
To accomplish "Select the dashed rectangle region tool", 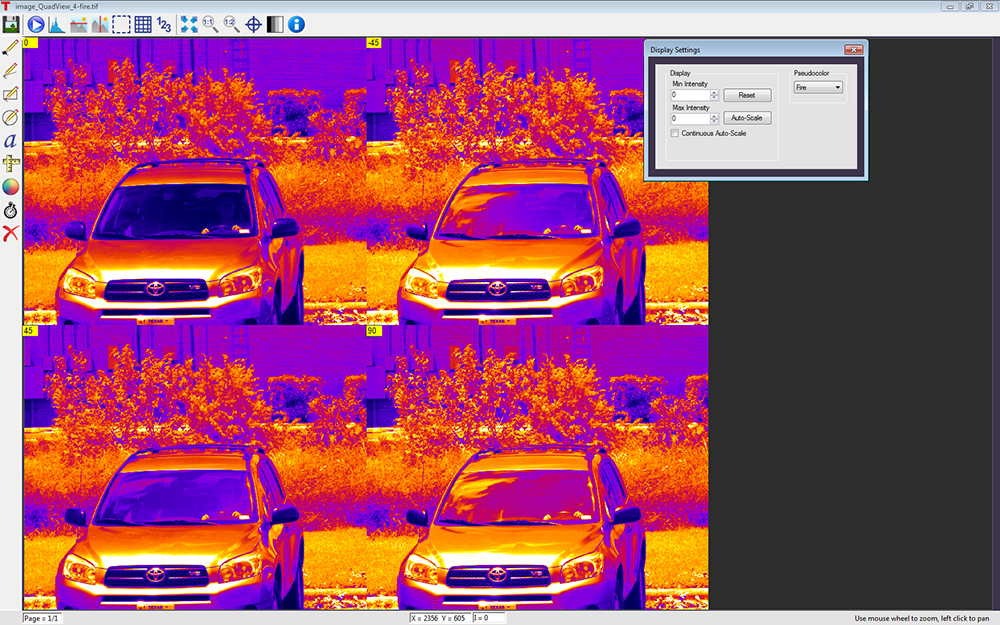I will pos(121,24).
